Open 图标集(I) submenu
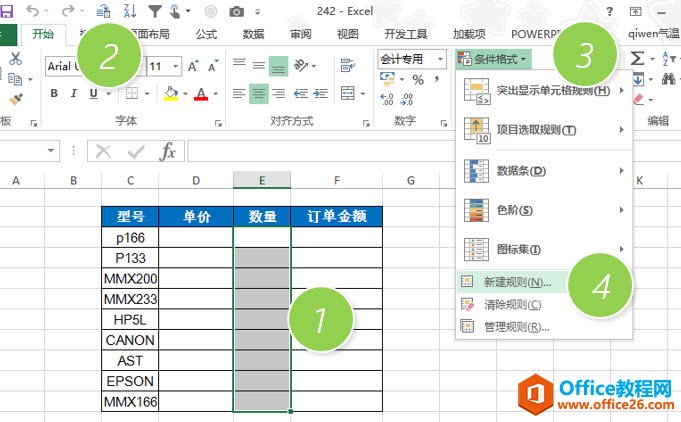 [544, 249]
